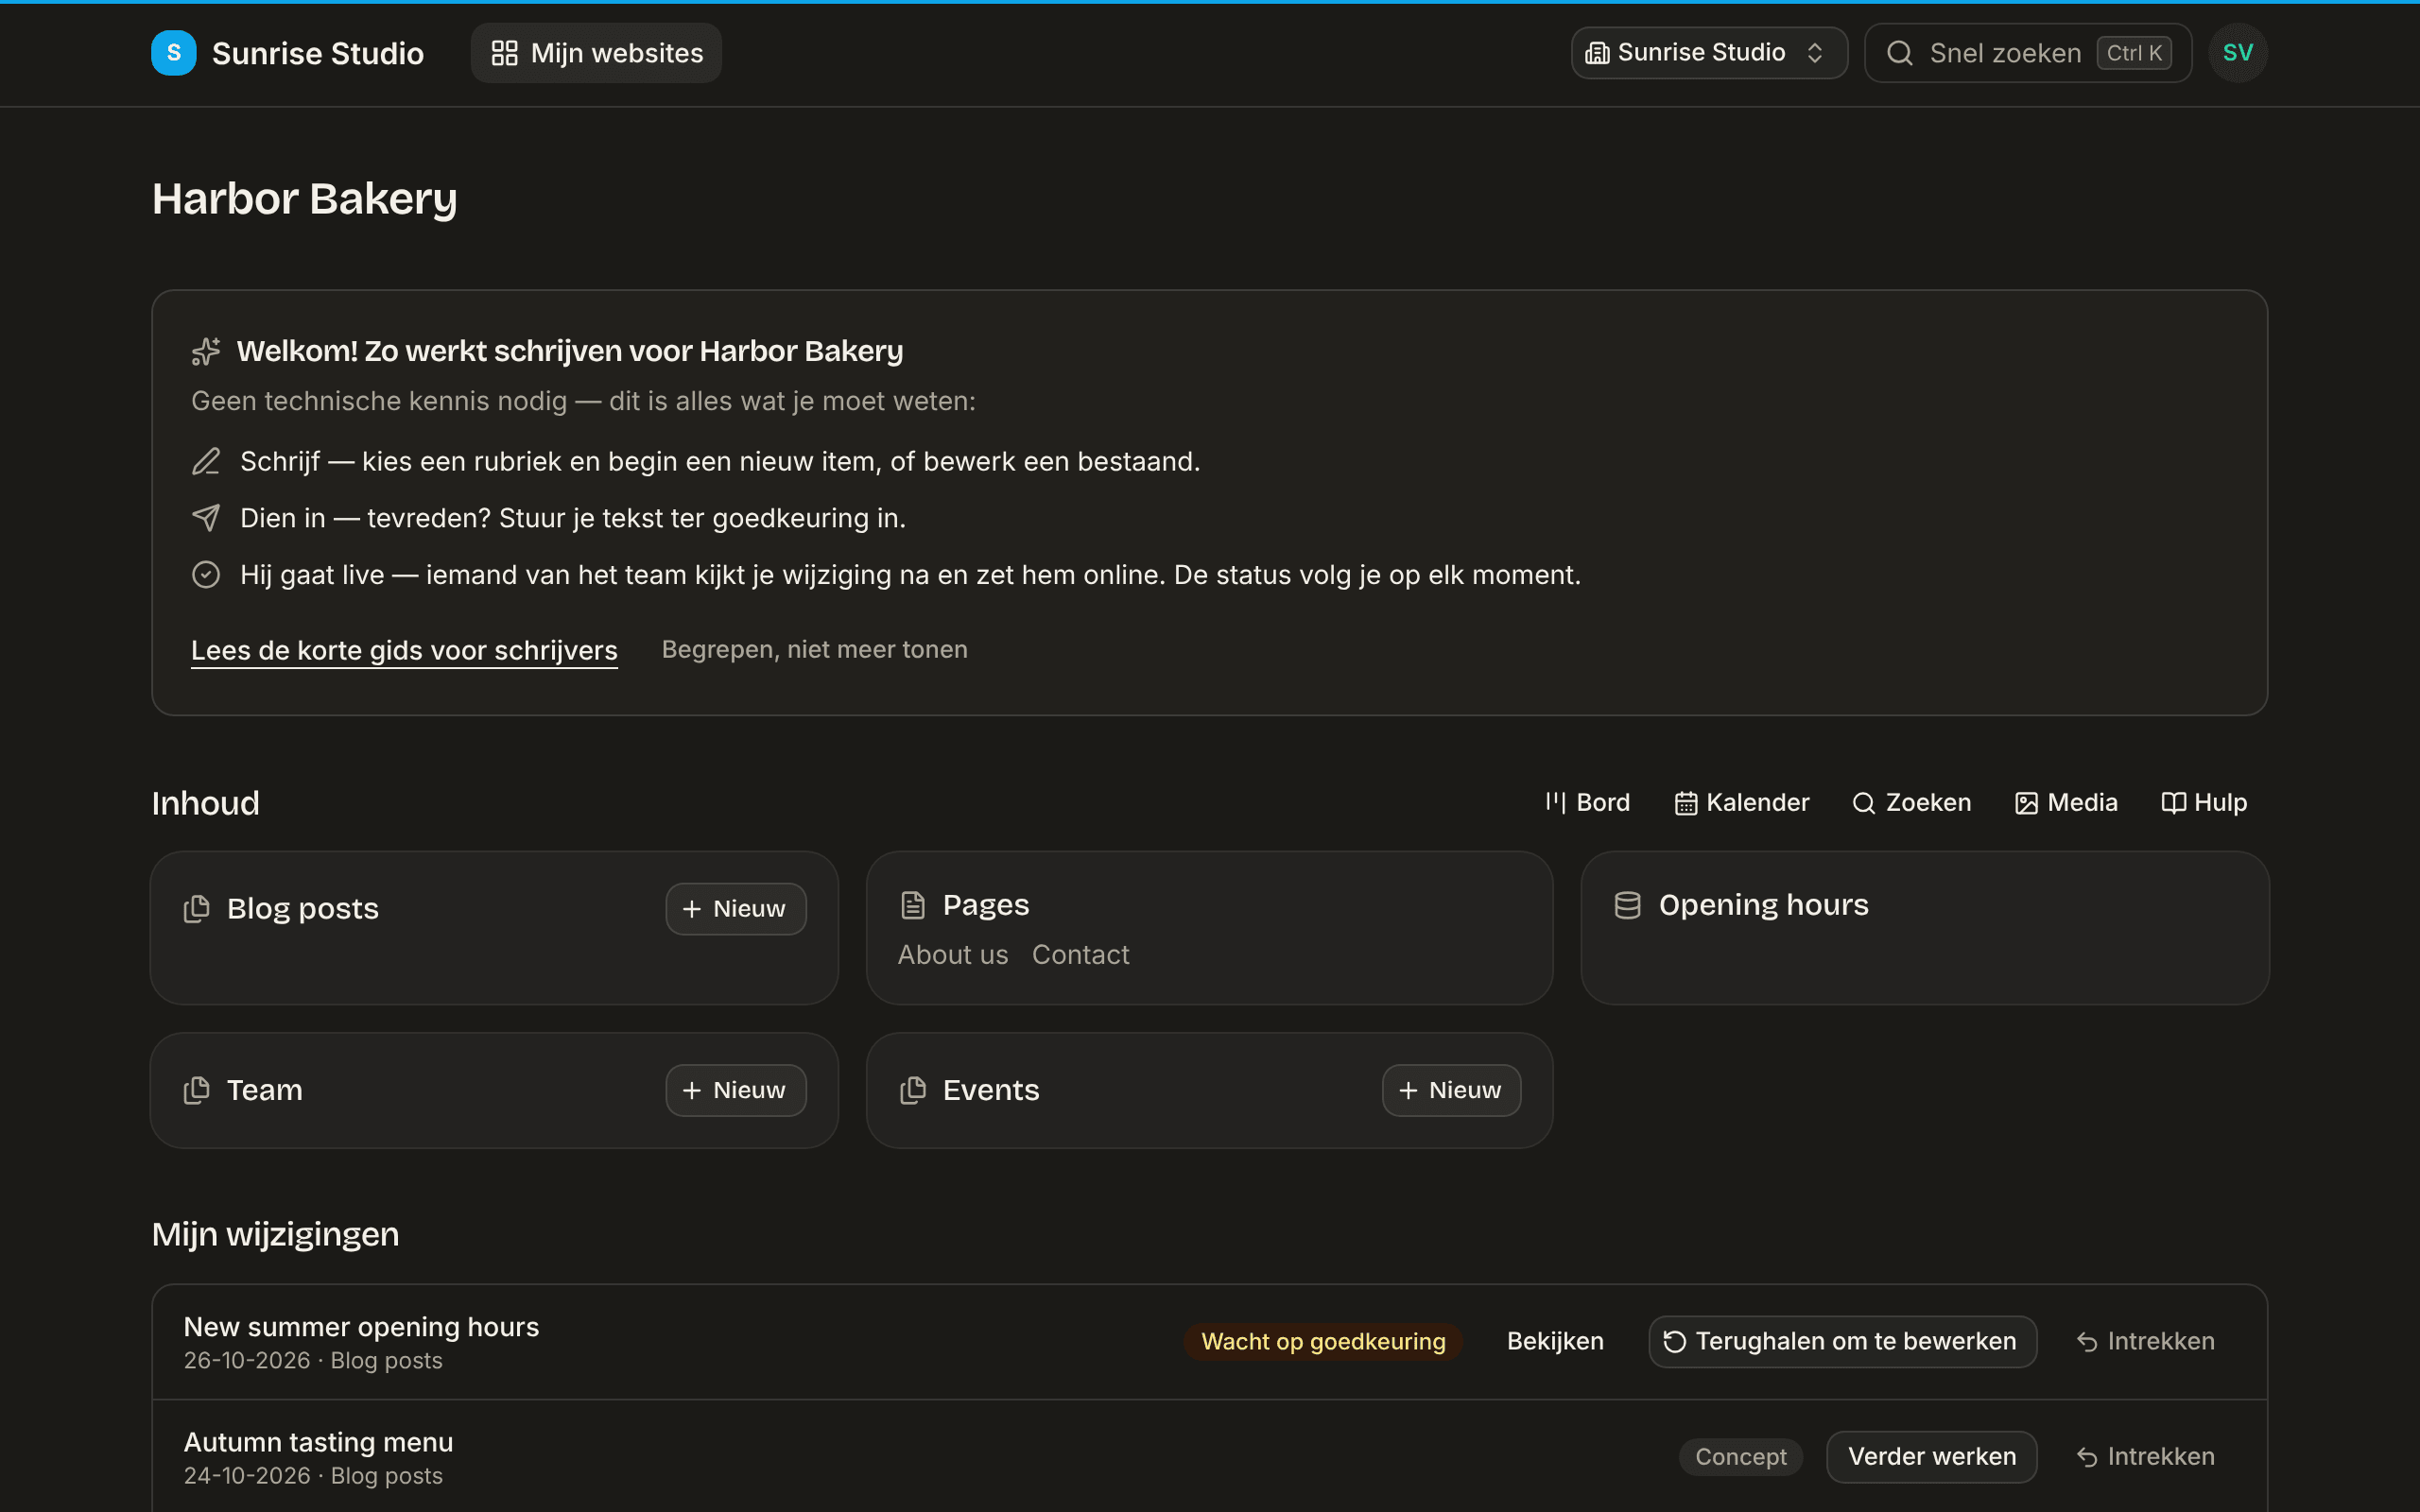This screenshot has height=1512, width=2420.
Task: Open the Contact page
Action: point(1080,955)
